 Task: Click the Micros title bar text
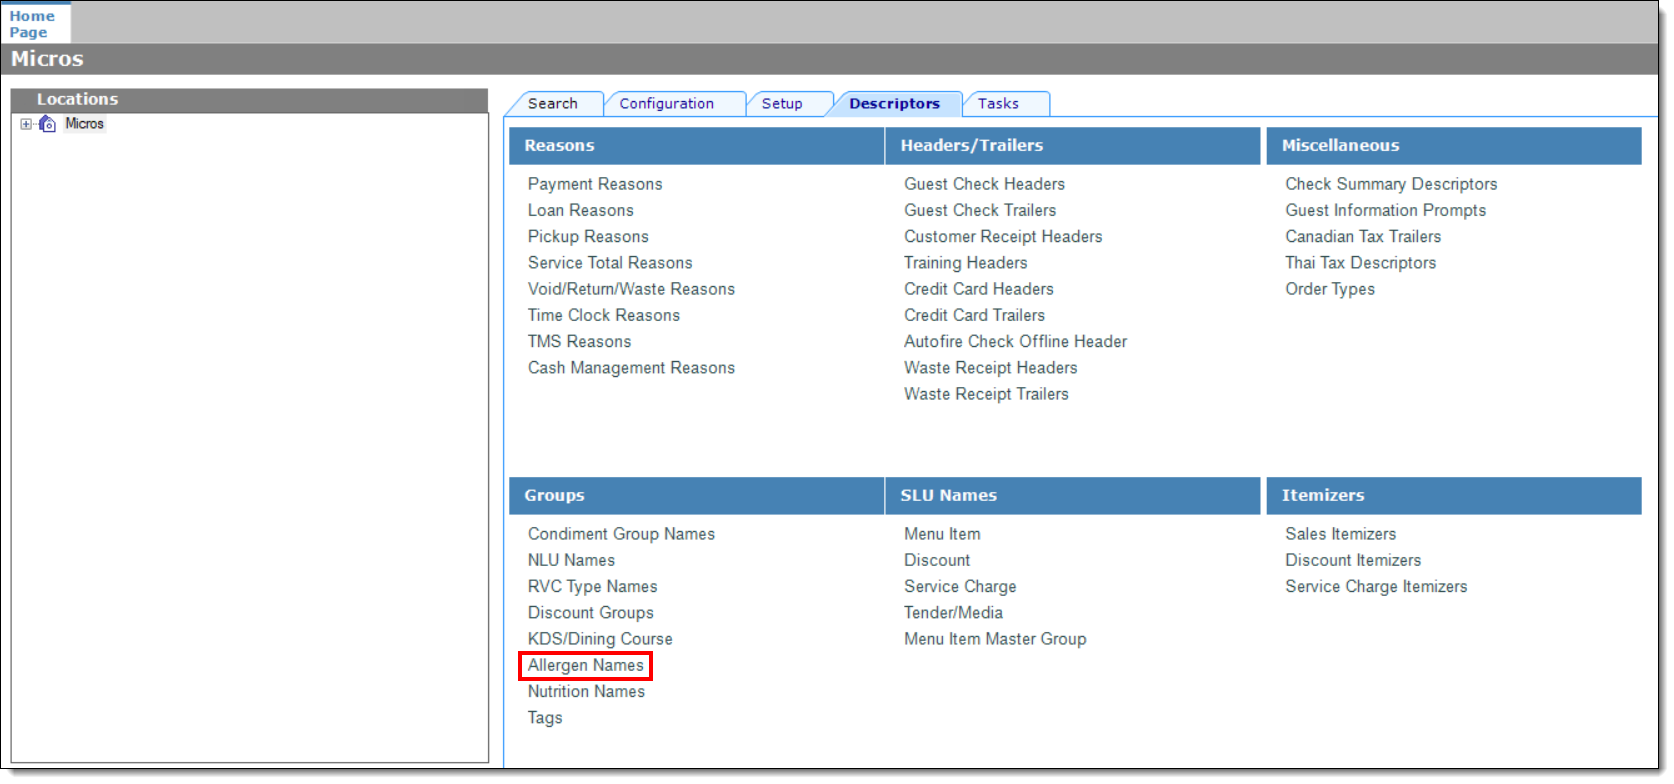click(47, 59)
